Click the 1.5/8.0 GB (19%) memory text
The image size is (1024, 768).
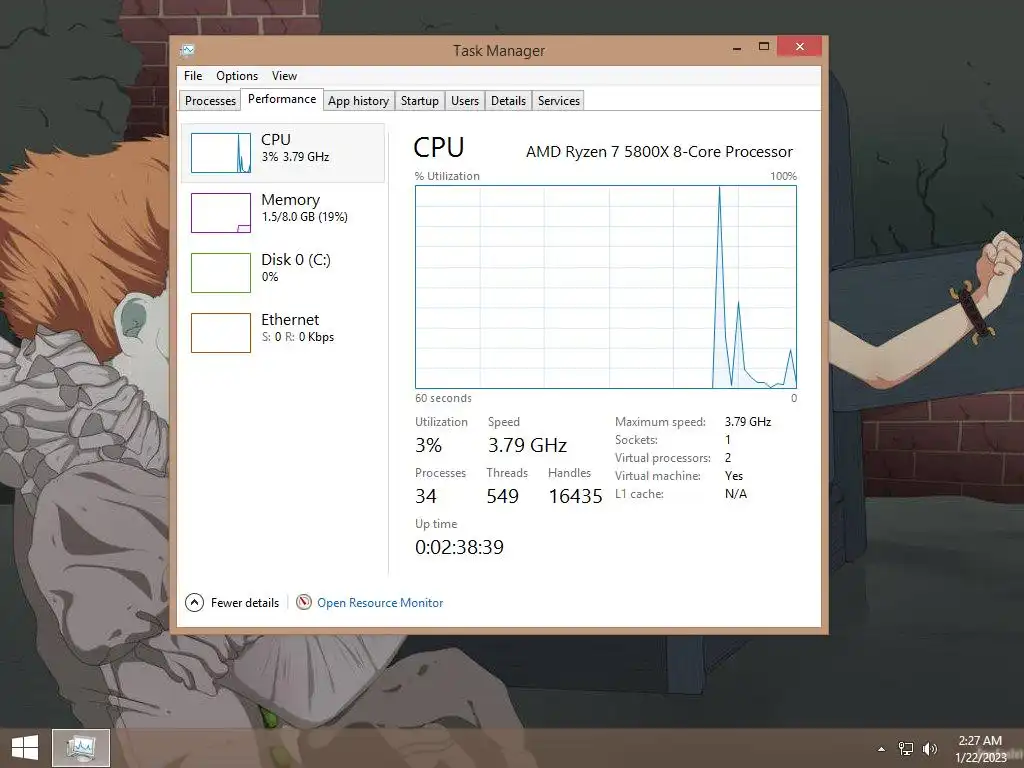tap(304, 217)
